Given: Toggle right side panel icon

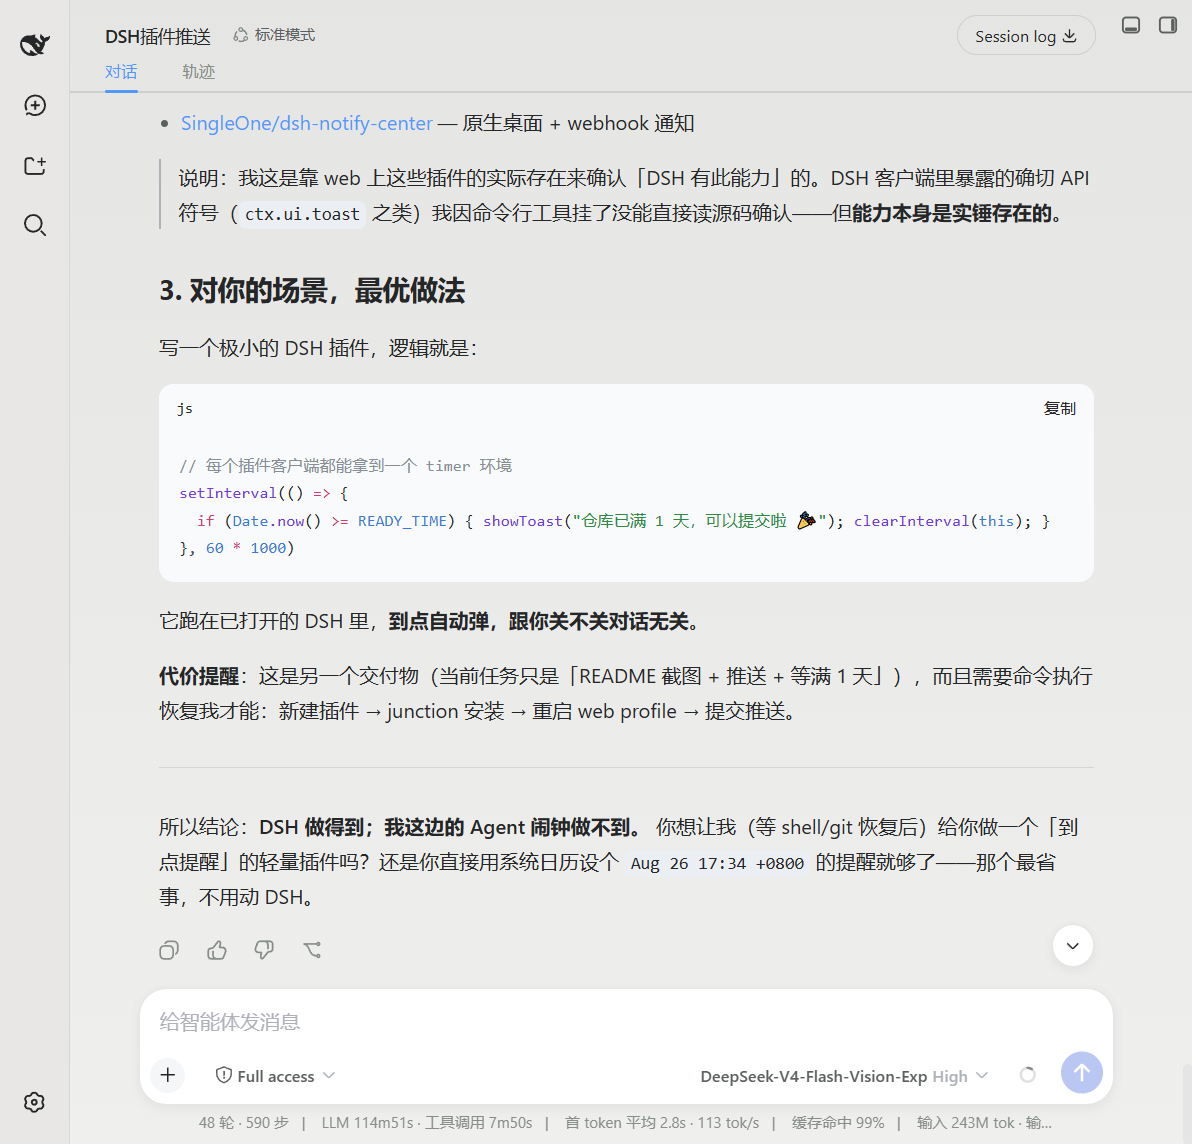Looking at the screenshot, I should pos(1168,25).
